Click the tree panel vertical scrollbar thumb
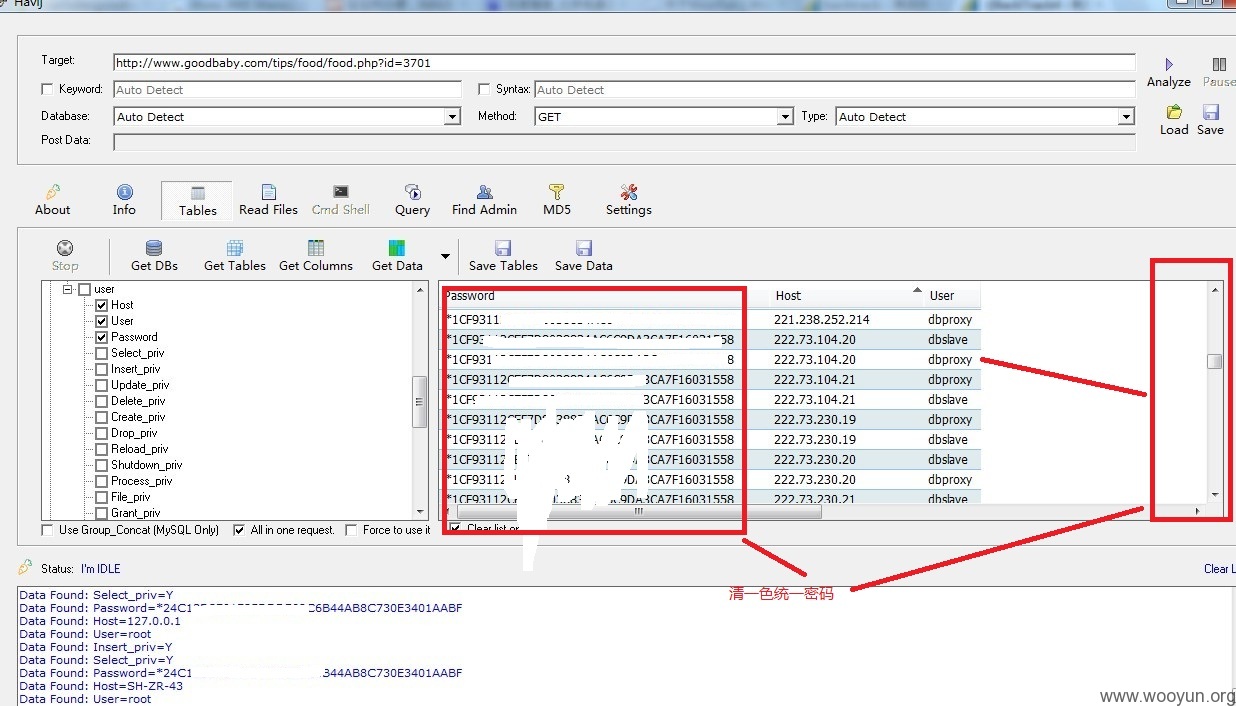Screen dimensions: 1236x706 point(420,402)
